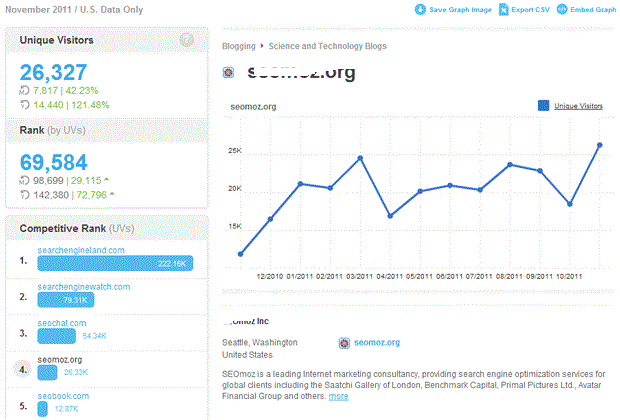
Task: Click the Save Graph Image link text
Action: point(460,10)
